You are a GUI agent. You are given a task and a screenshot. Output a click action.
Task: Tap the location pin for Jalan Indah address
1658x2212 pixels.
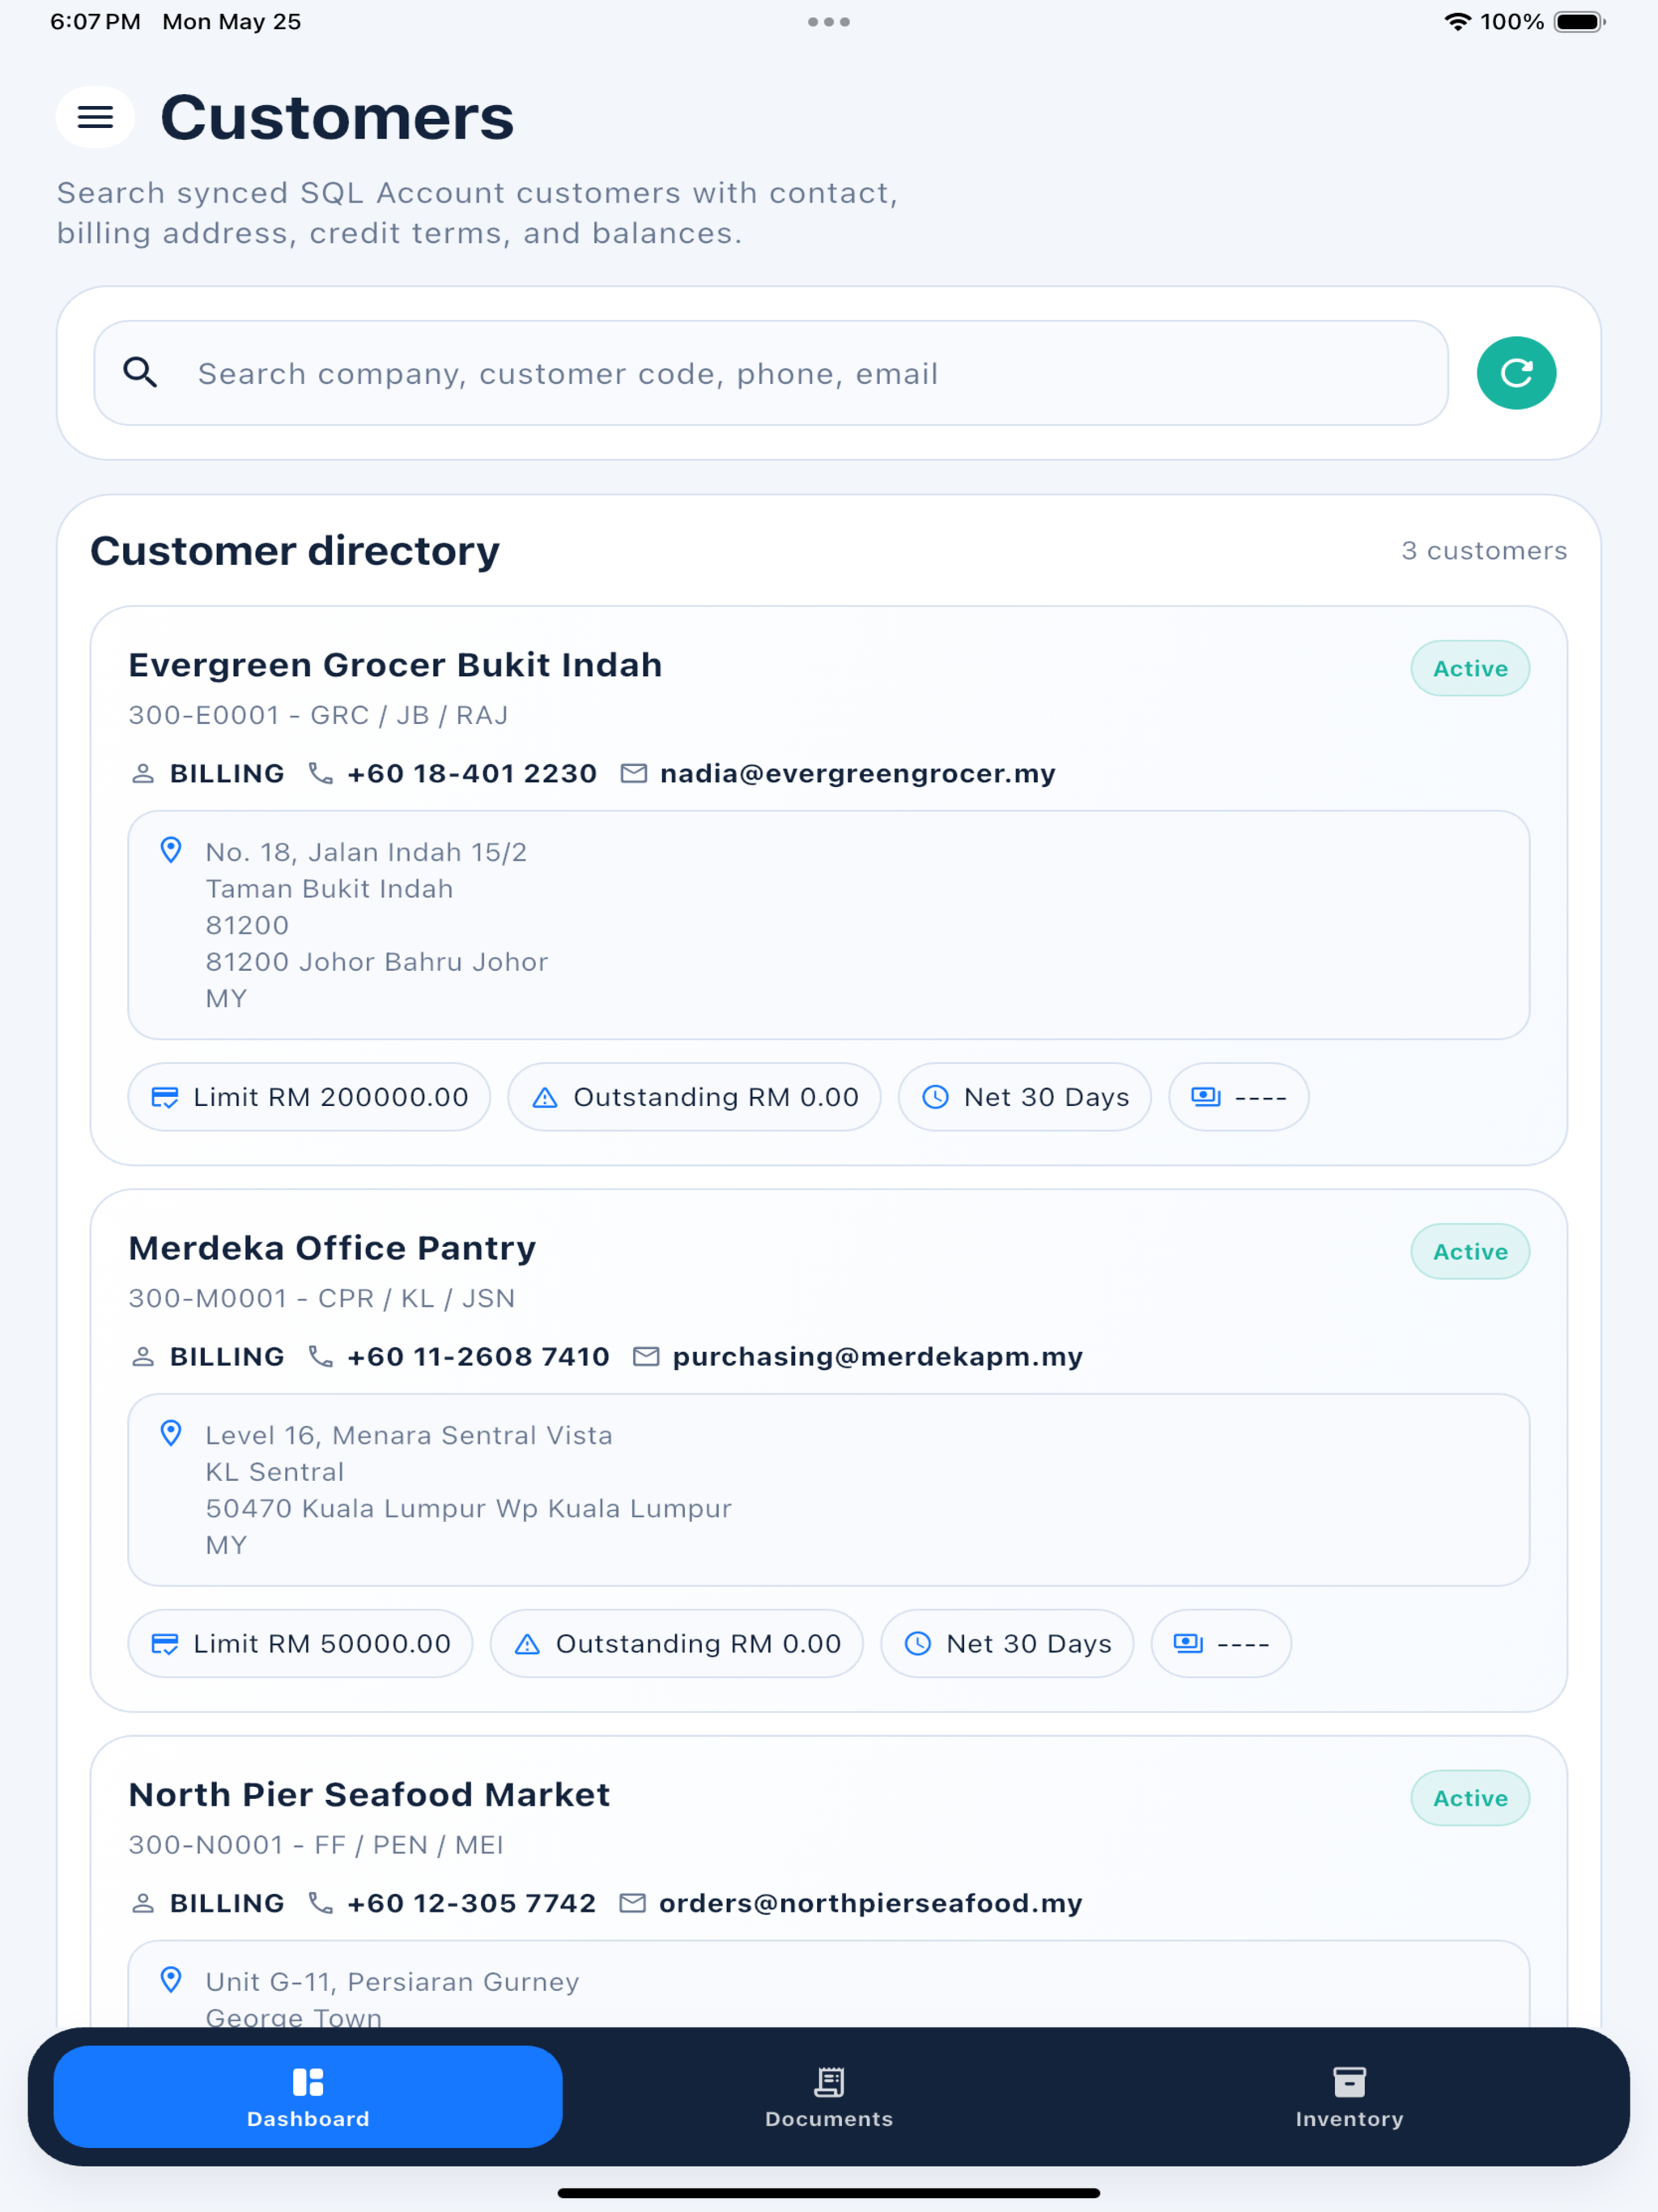click(171, 851)
